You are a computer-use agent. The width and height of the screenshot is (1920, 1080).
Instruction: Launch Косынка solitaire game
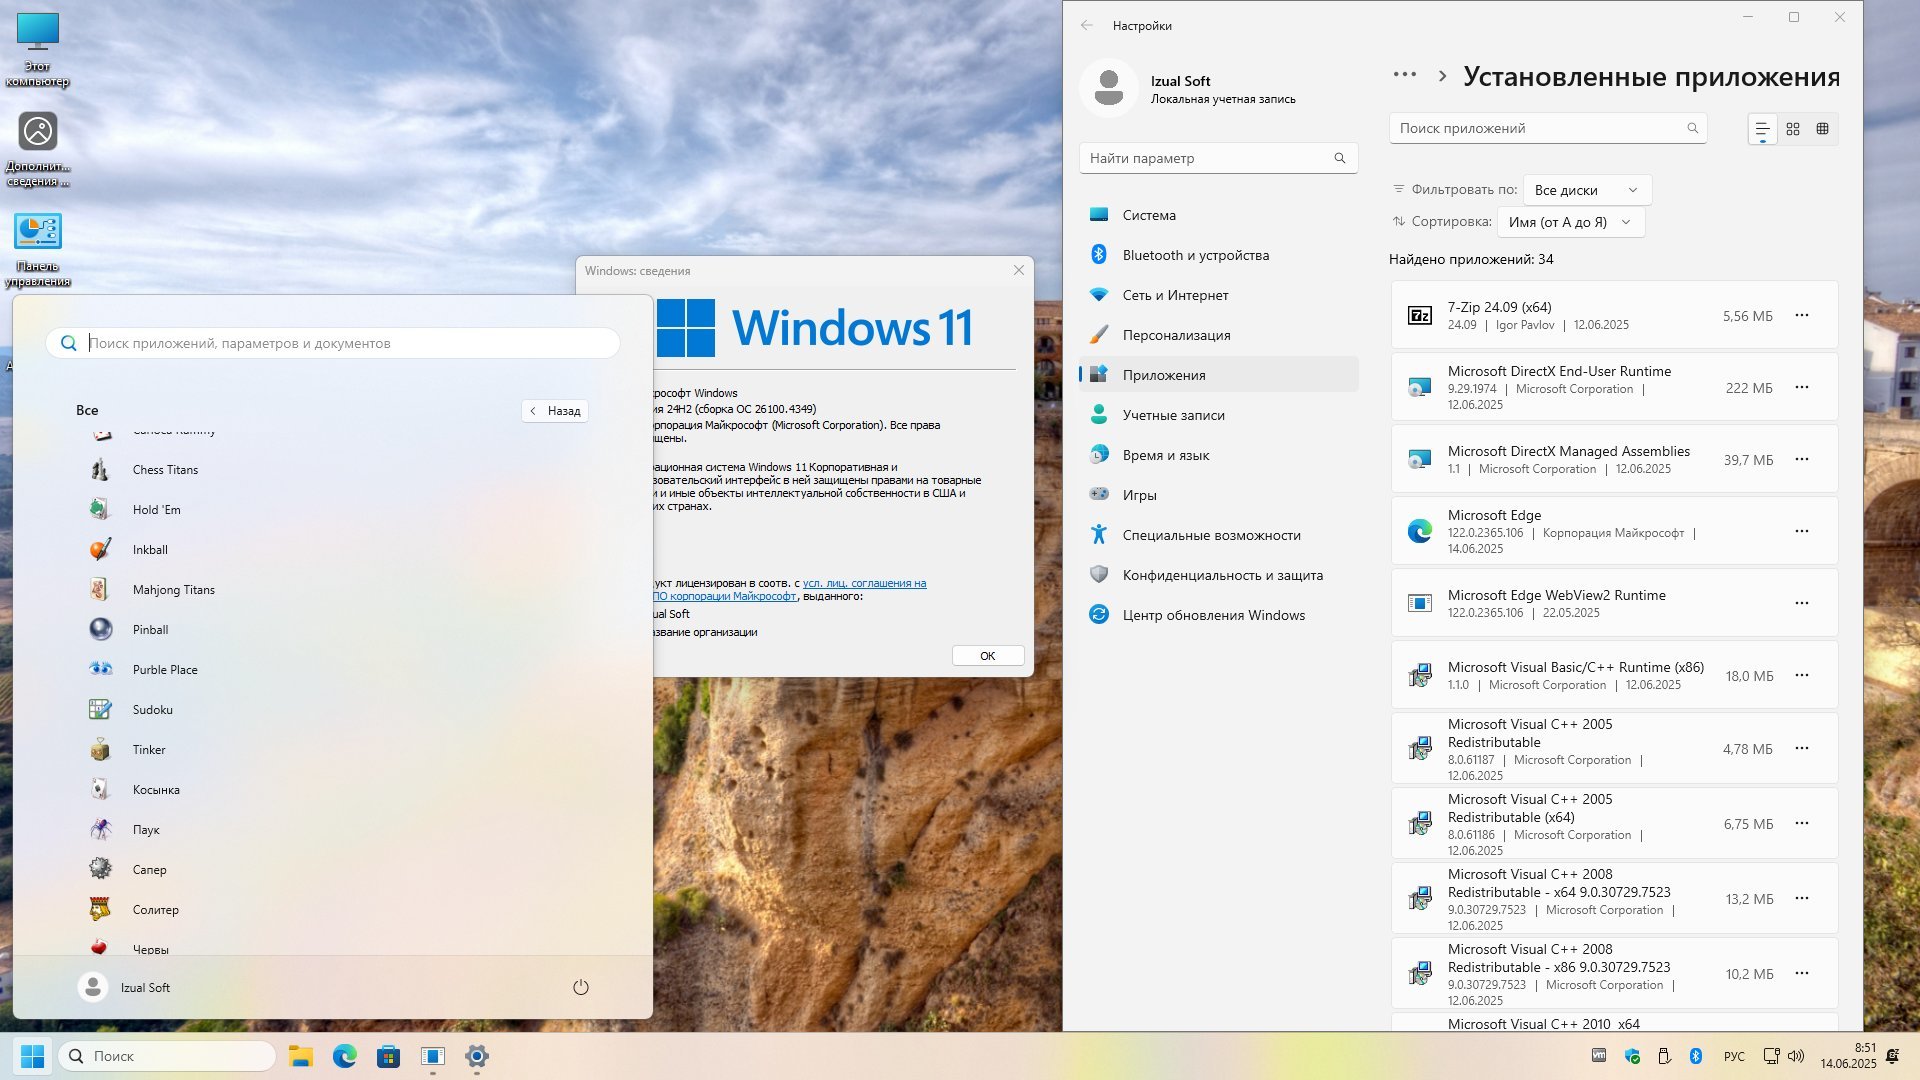(x=156, y=790)
